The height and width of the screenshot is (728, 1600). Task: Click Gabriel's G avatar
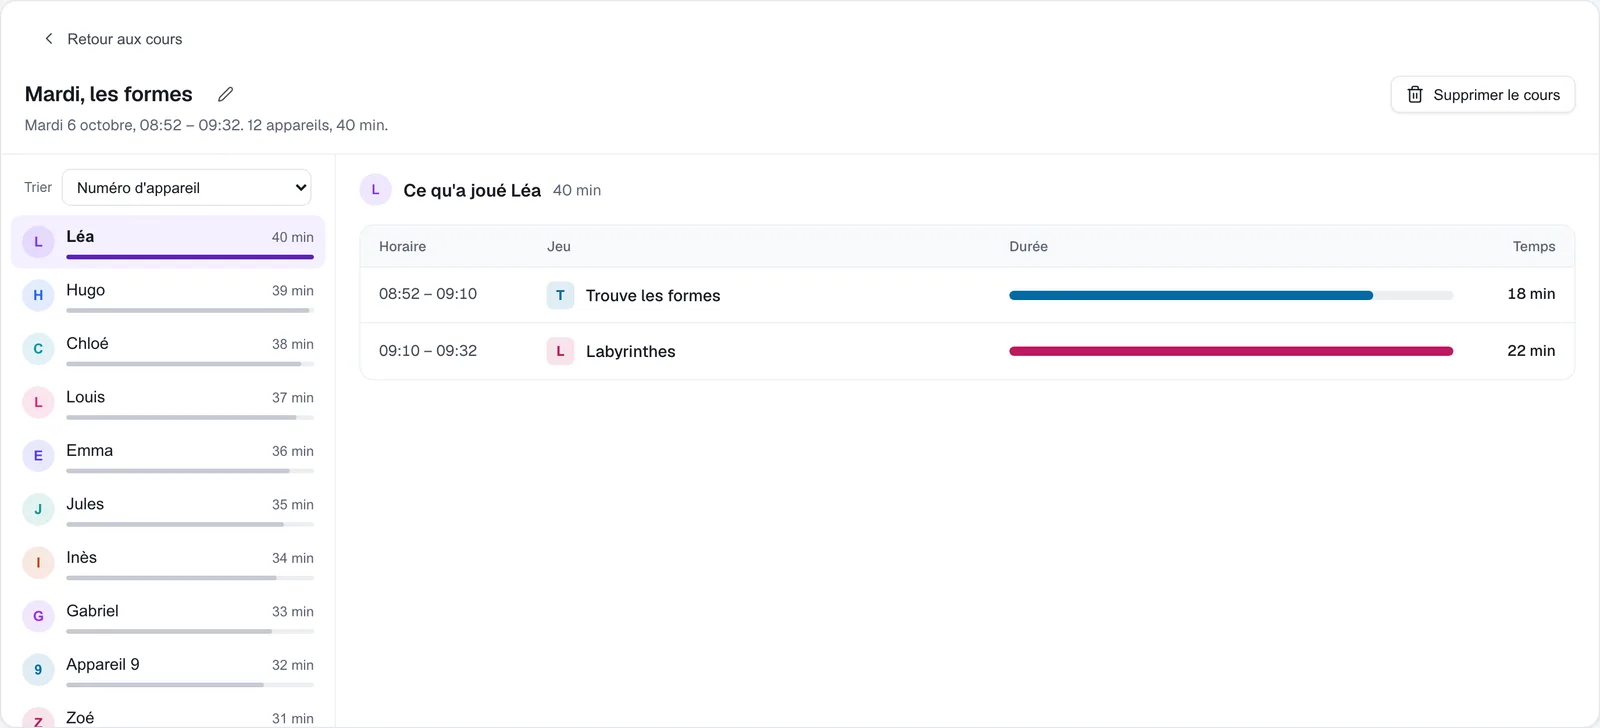point(38,616)
